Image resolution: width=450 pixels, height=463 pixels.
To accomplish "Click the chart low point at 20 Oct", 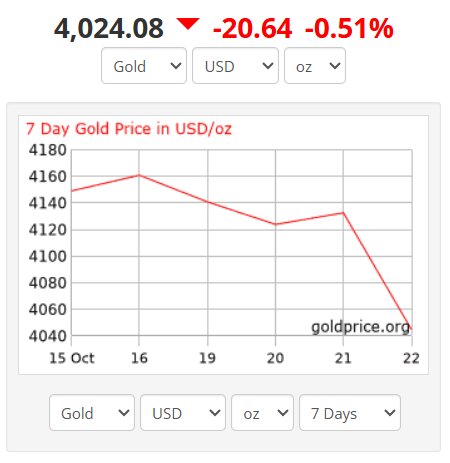I will [x=275, y=224].
